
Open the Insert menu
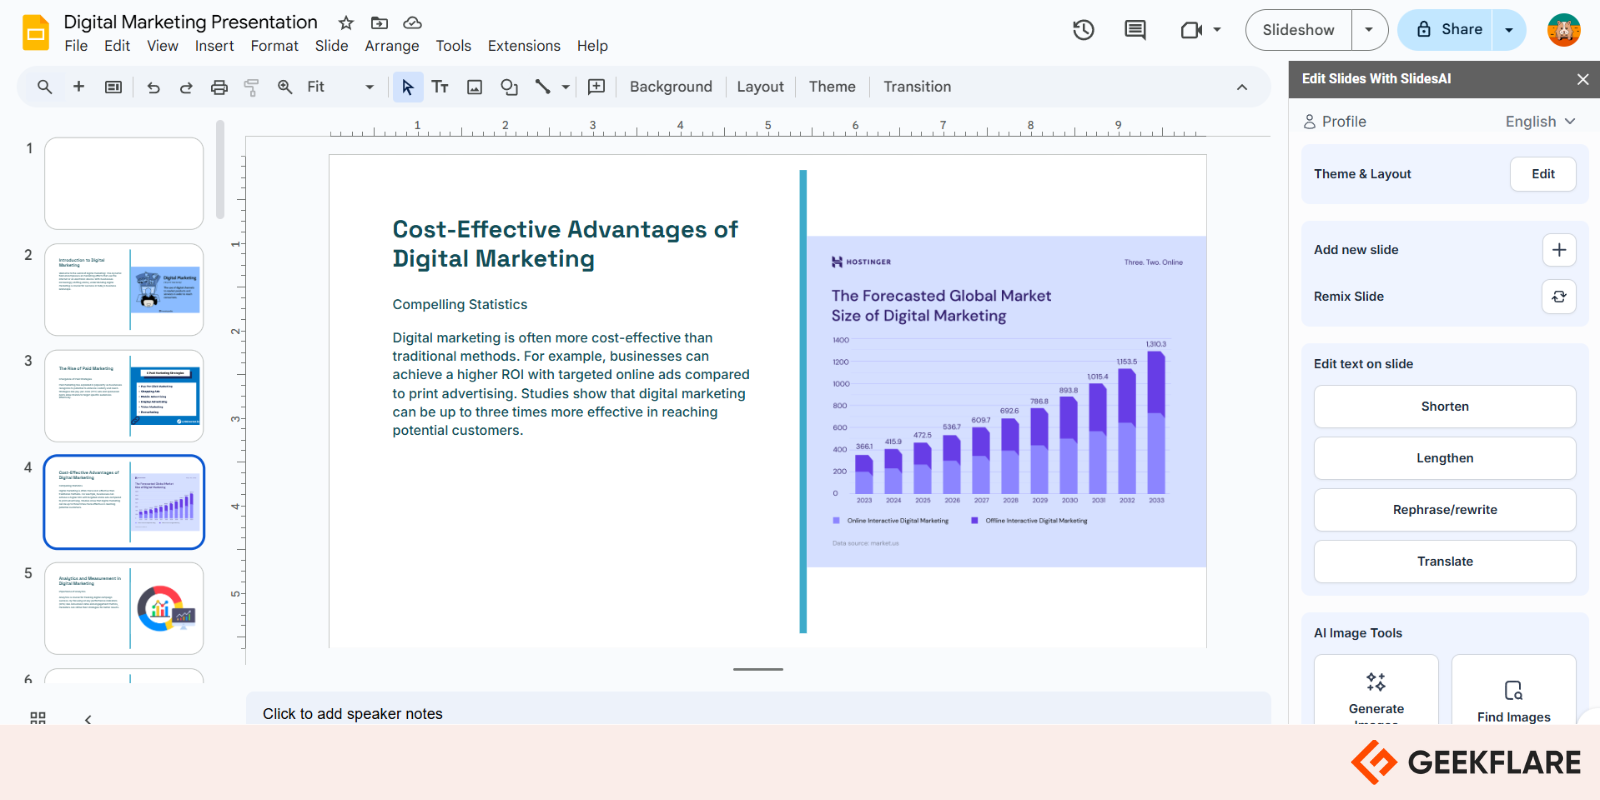(x=214, y=46)
